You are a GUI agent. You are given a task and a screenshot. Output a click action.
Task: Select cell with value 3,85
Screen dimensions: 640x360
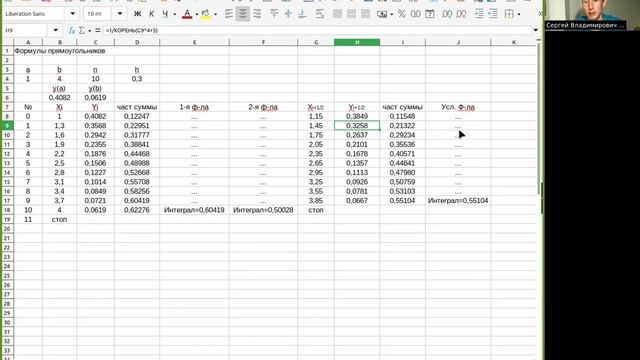coord(316,201)
